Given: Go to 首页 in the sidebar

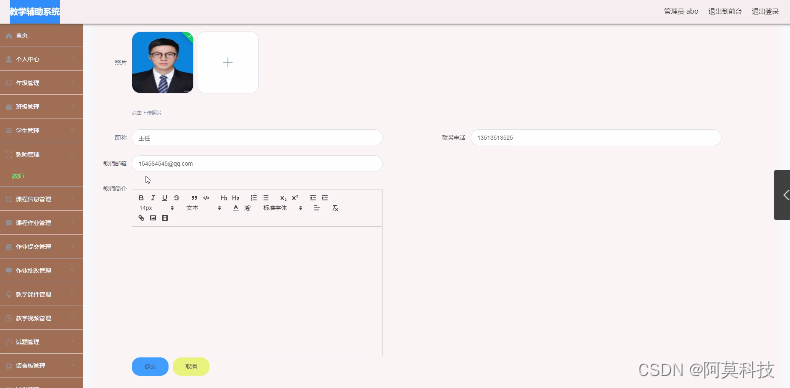Looking at the screenshot, I should (41, 35).
